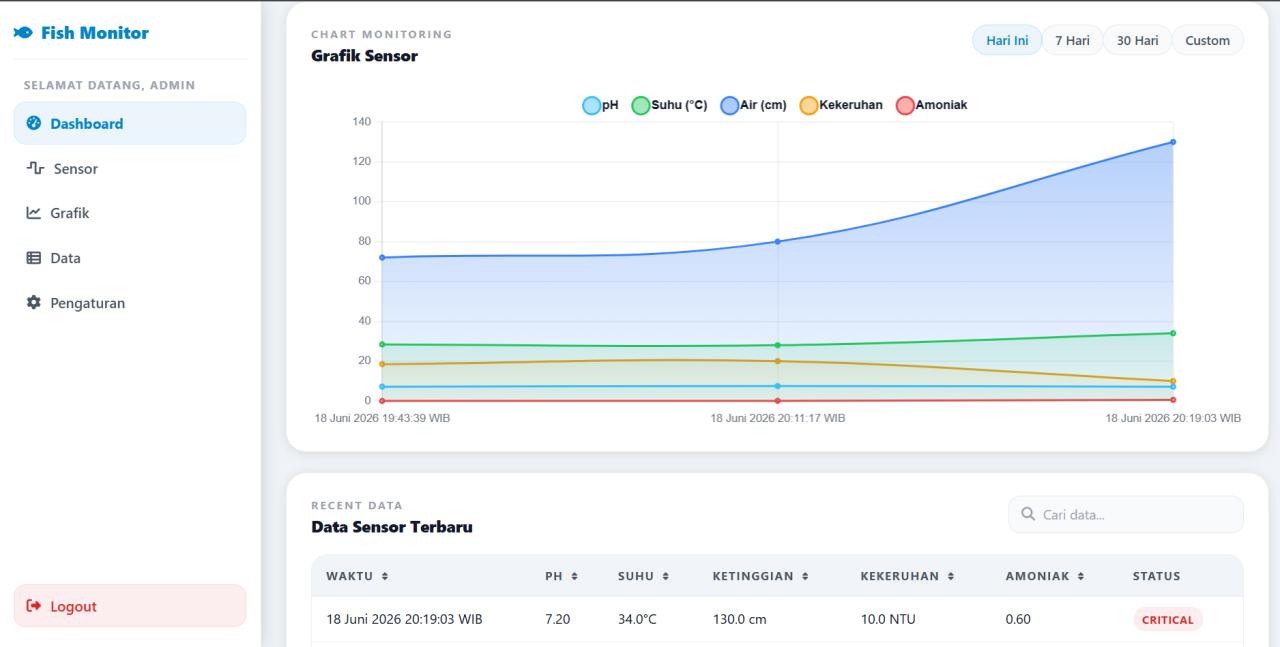This screenshot has height=647, width=1280.
Task: Sort table by KETINGGIAN column
Action: pyautogui.click(x=760, y=576)
